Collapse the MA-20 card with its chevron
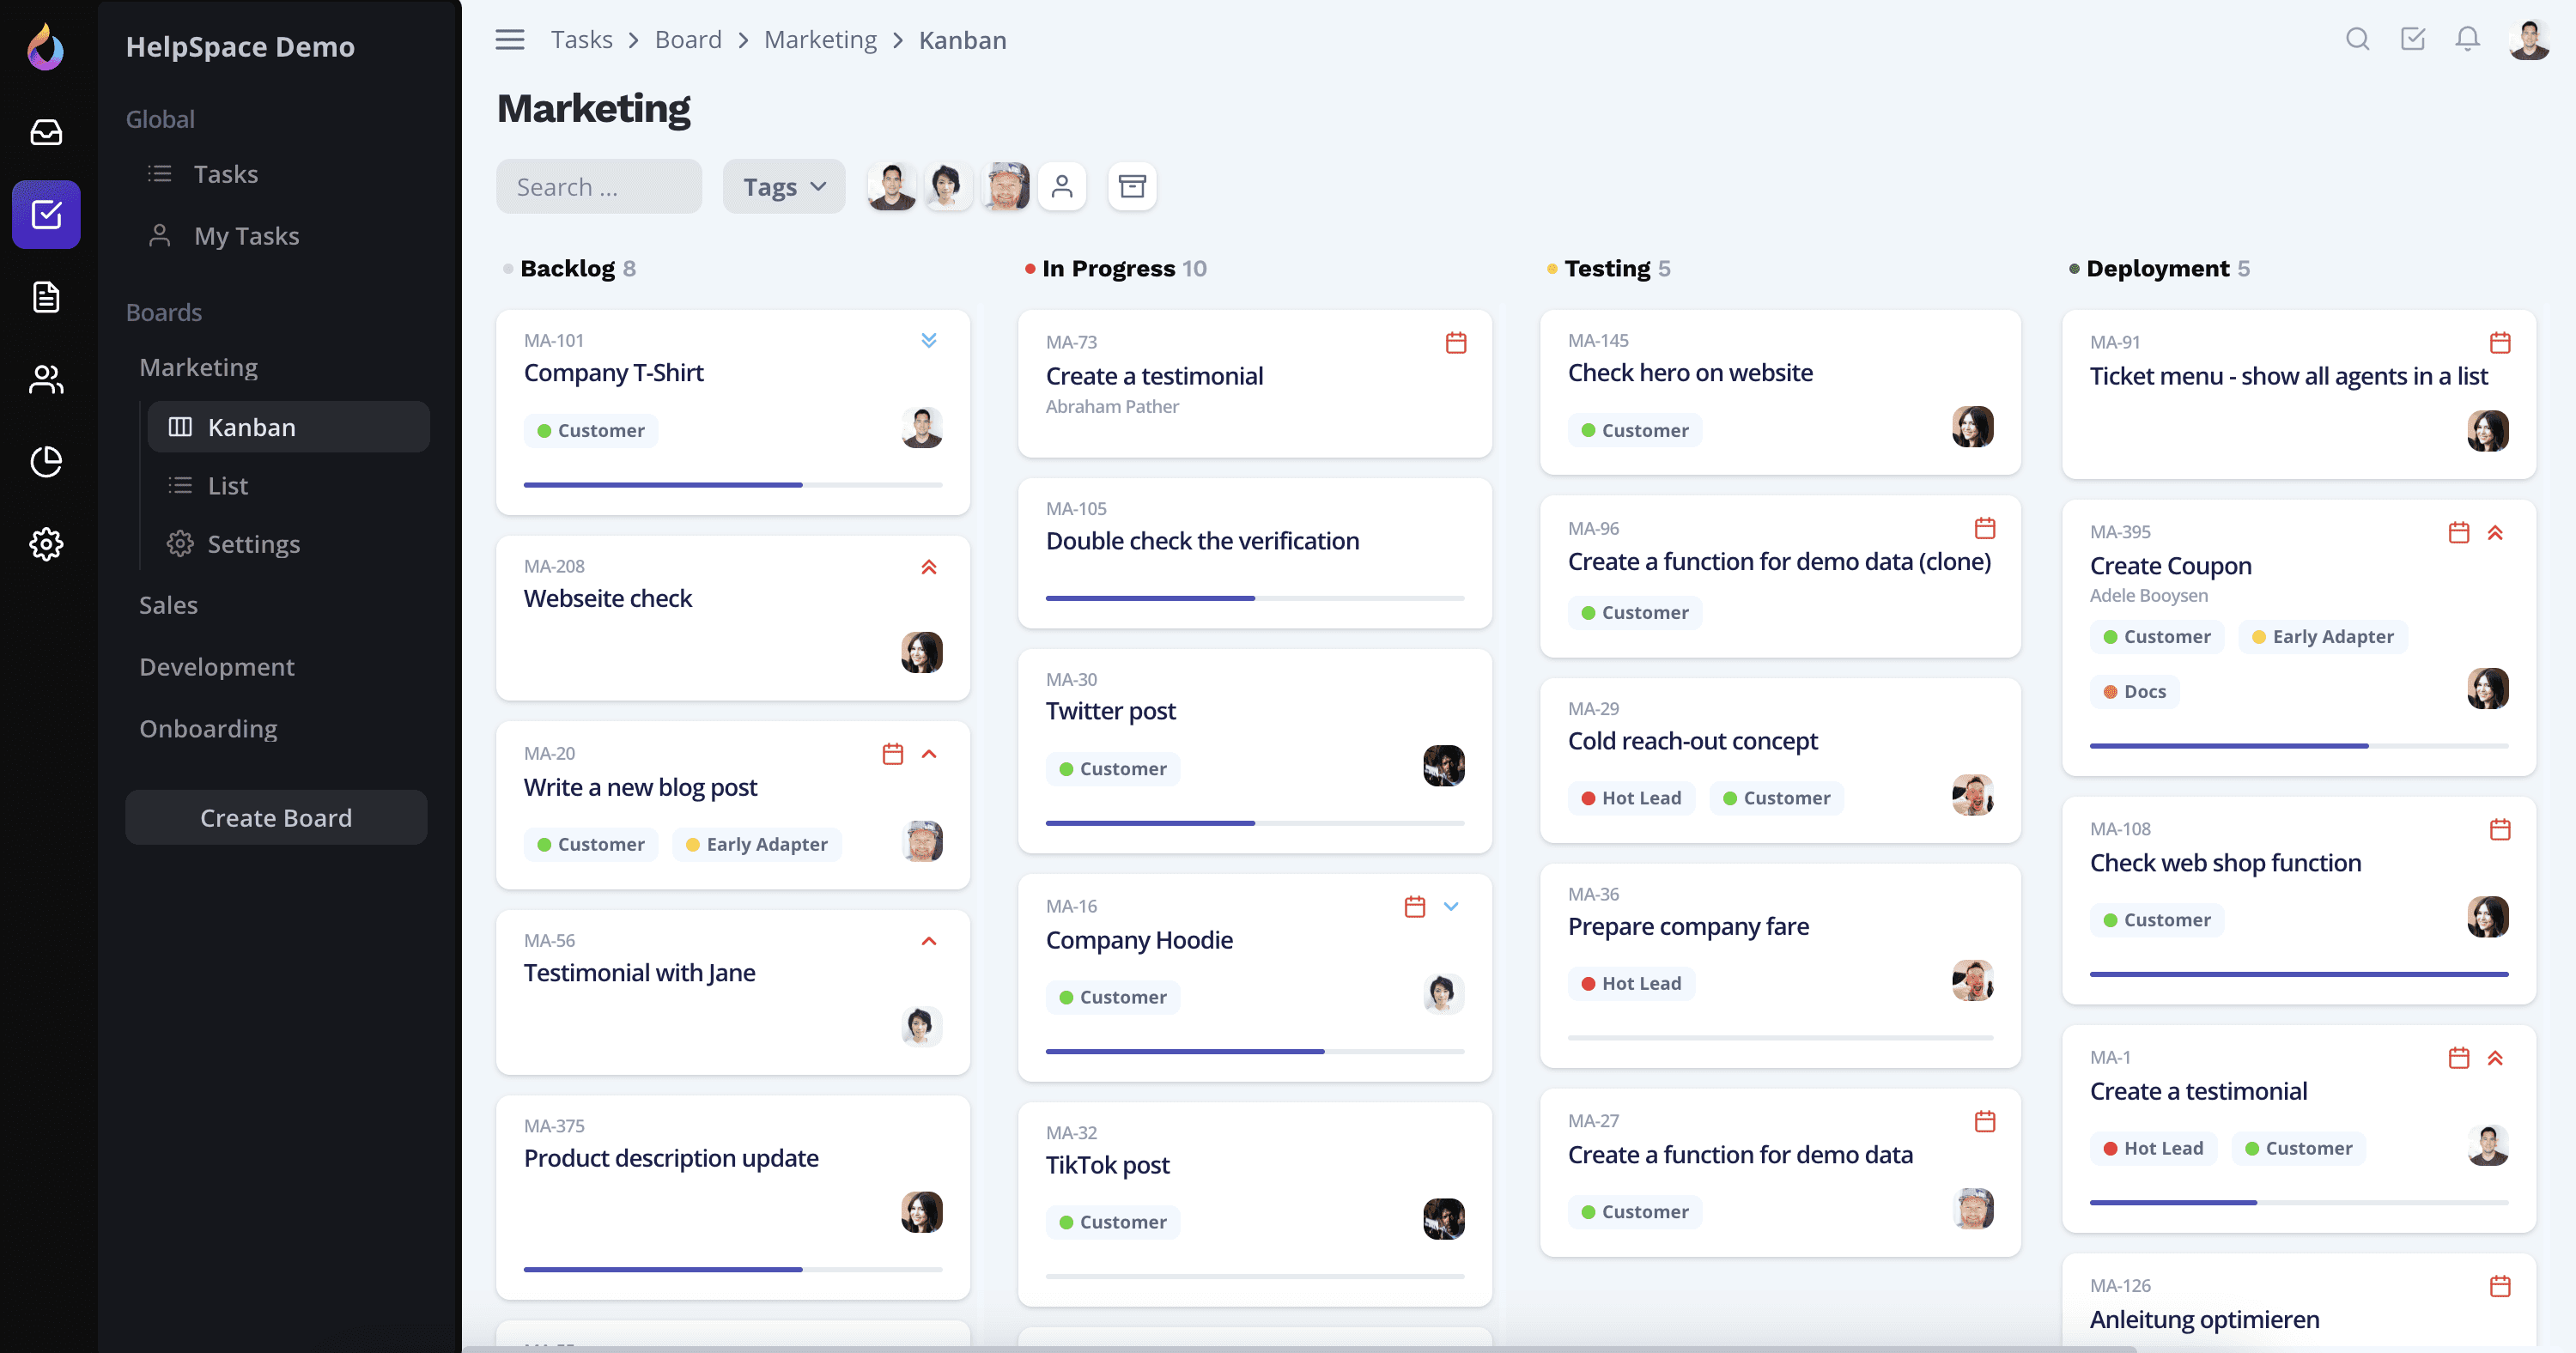The image size is (2576, 1353). (929, 753)
